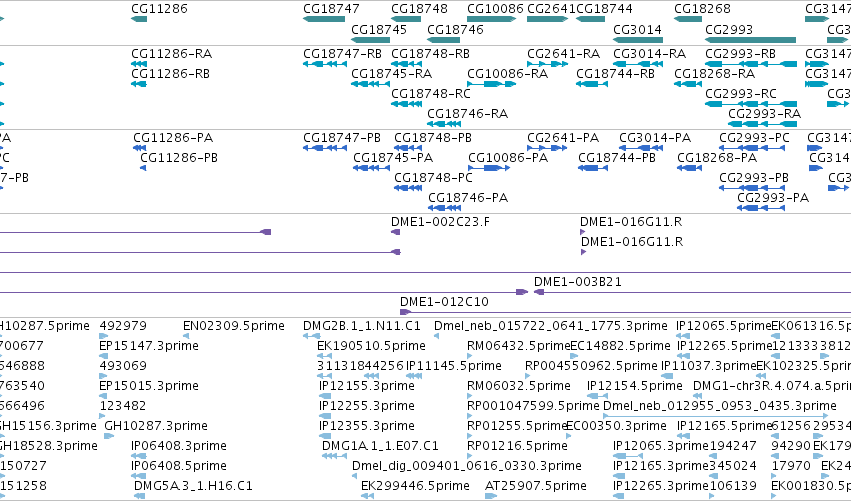Select the CG18746 gene label
The image size is (851, 501).
click(x=455, y=29)
